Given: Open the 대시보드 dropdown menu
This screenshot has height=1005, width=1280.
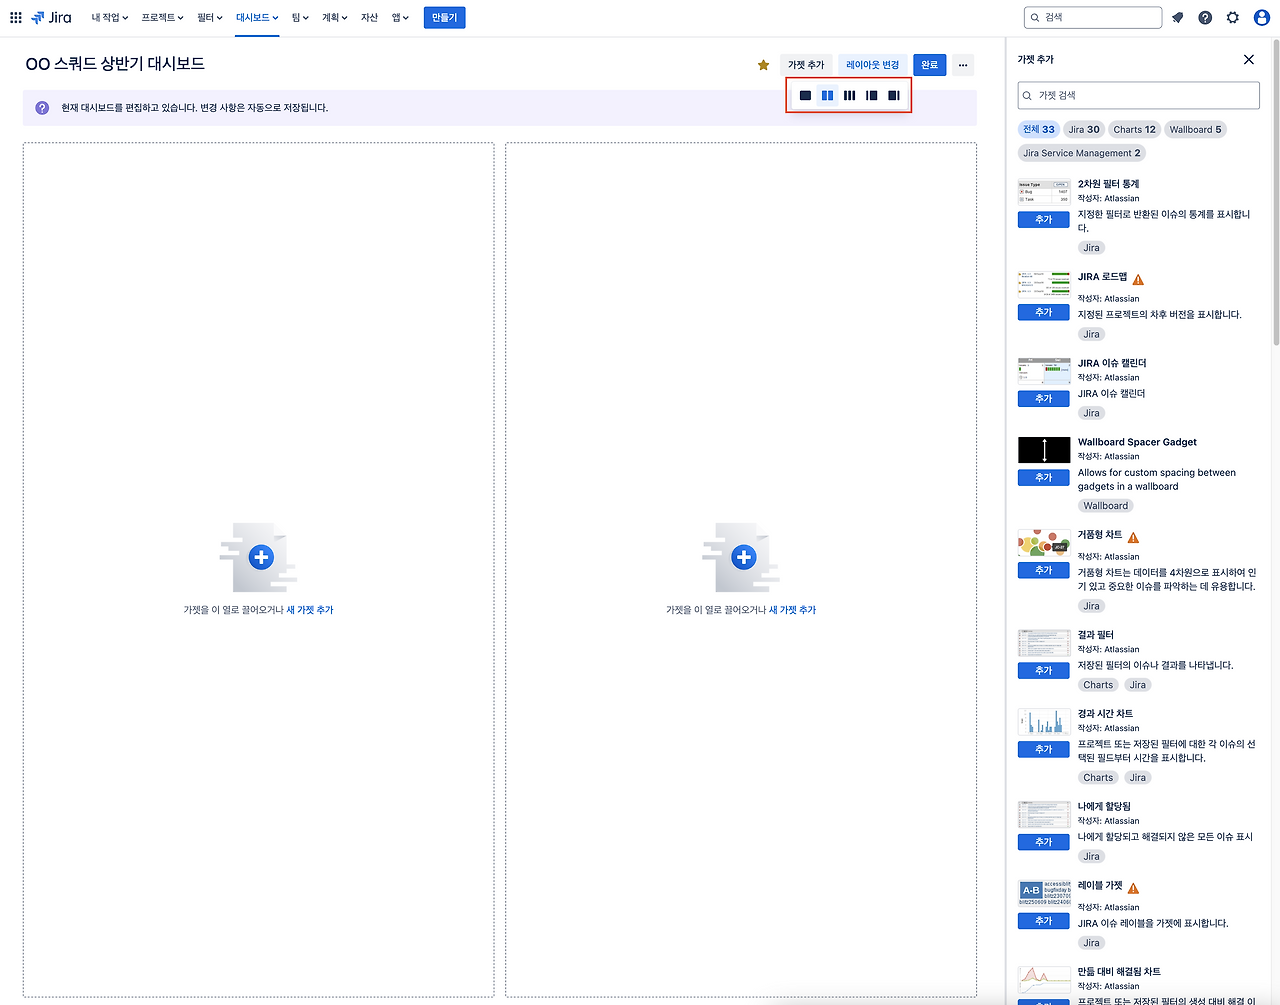Looking at the screenshot, I should click(x=257, y=17).
